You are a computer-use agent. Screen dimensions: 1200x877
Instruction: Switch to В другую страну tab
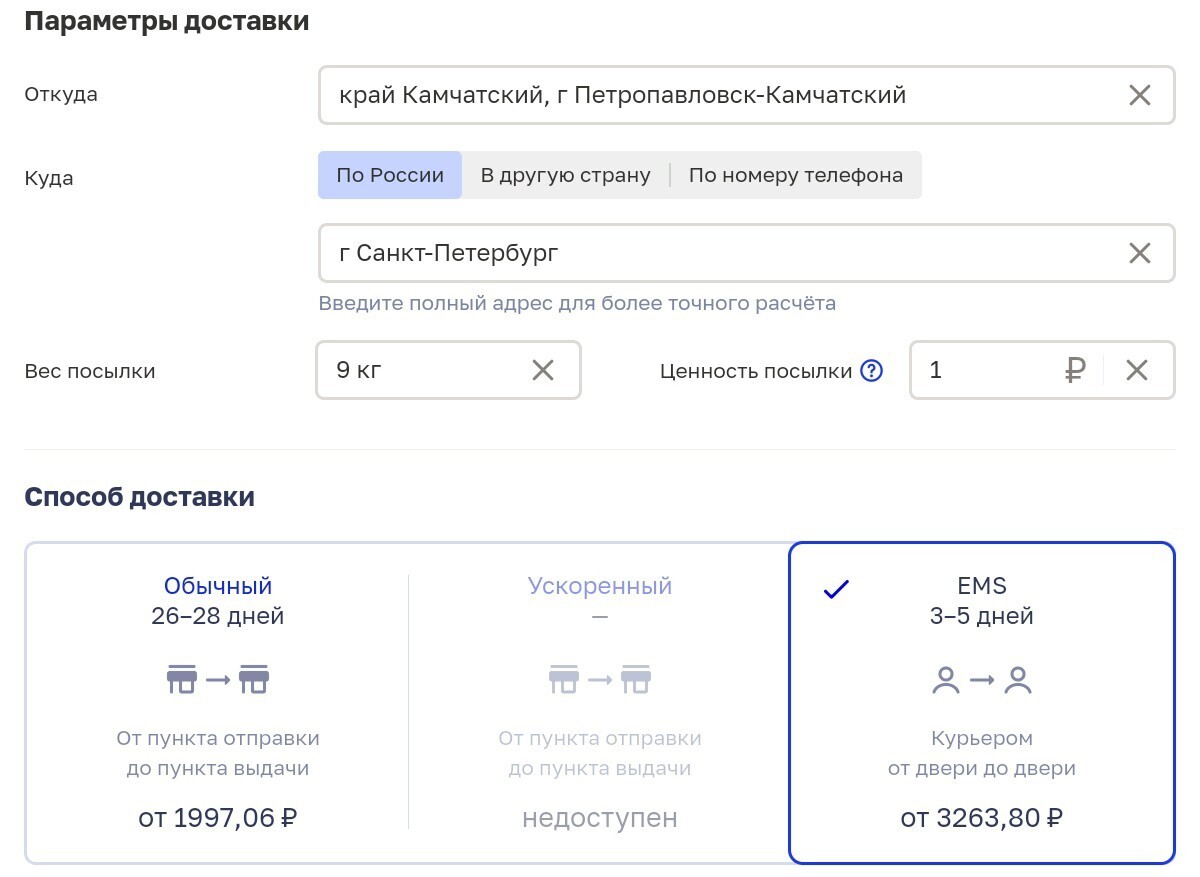[565, 175]
